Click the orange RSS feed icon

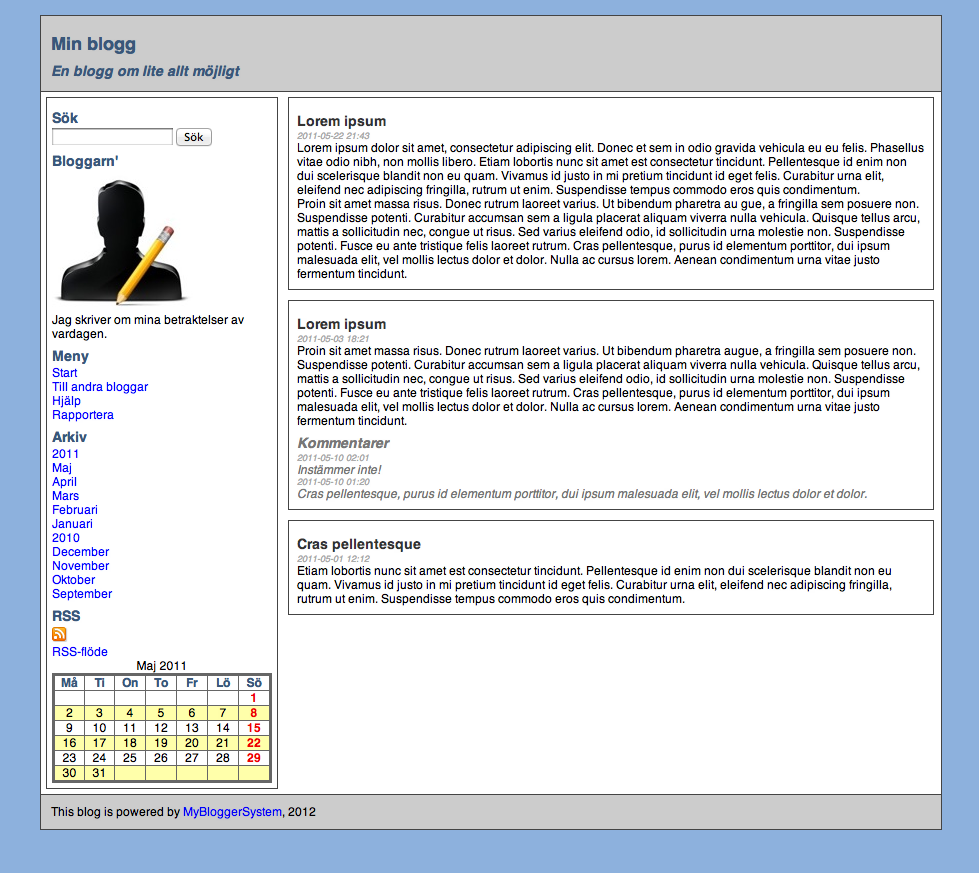coord(59,634)
